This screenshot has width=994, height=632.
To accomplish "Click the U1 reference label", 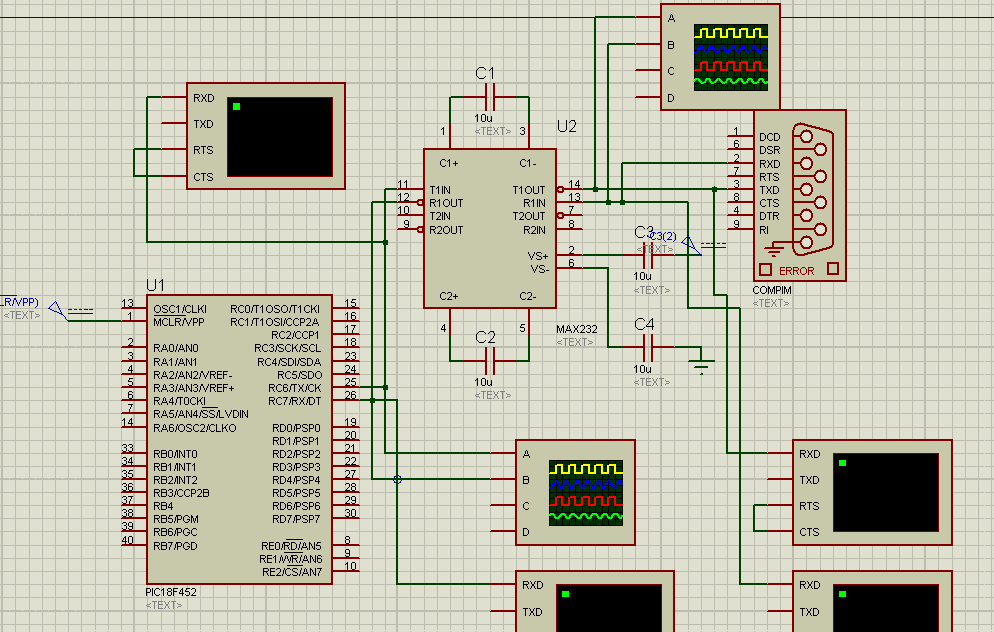I will click(x=157, y=284).
